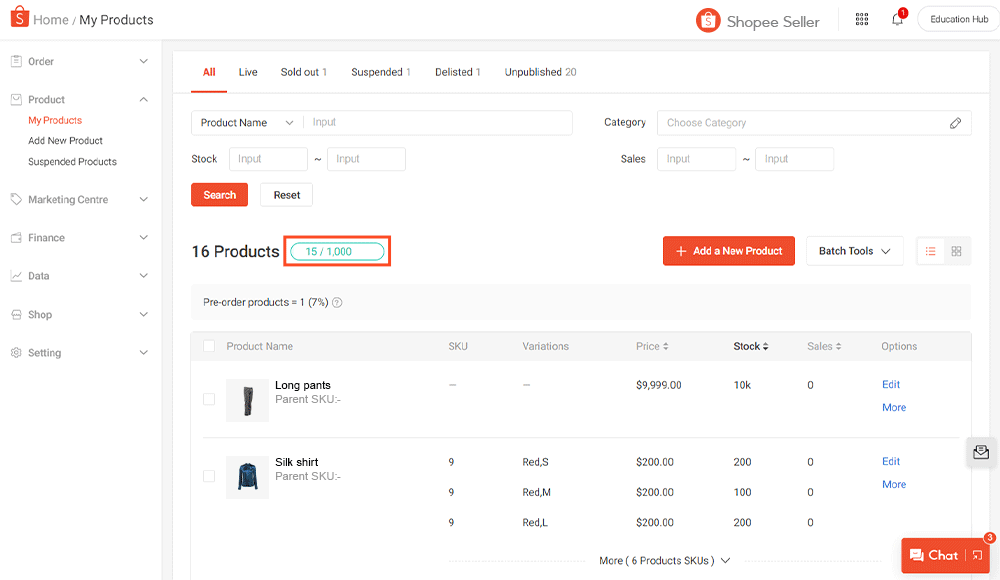Open the pre-order products help icon
Image resolution: width=1000 pixels, height=580 pixels.
coord(337,302)
